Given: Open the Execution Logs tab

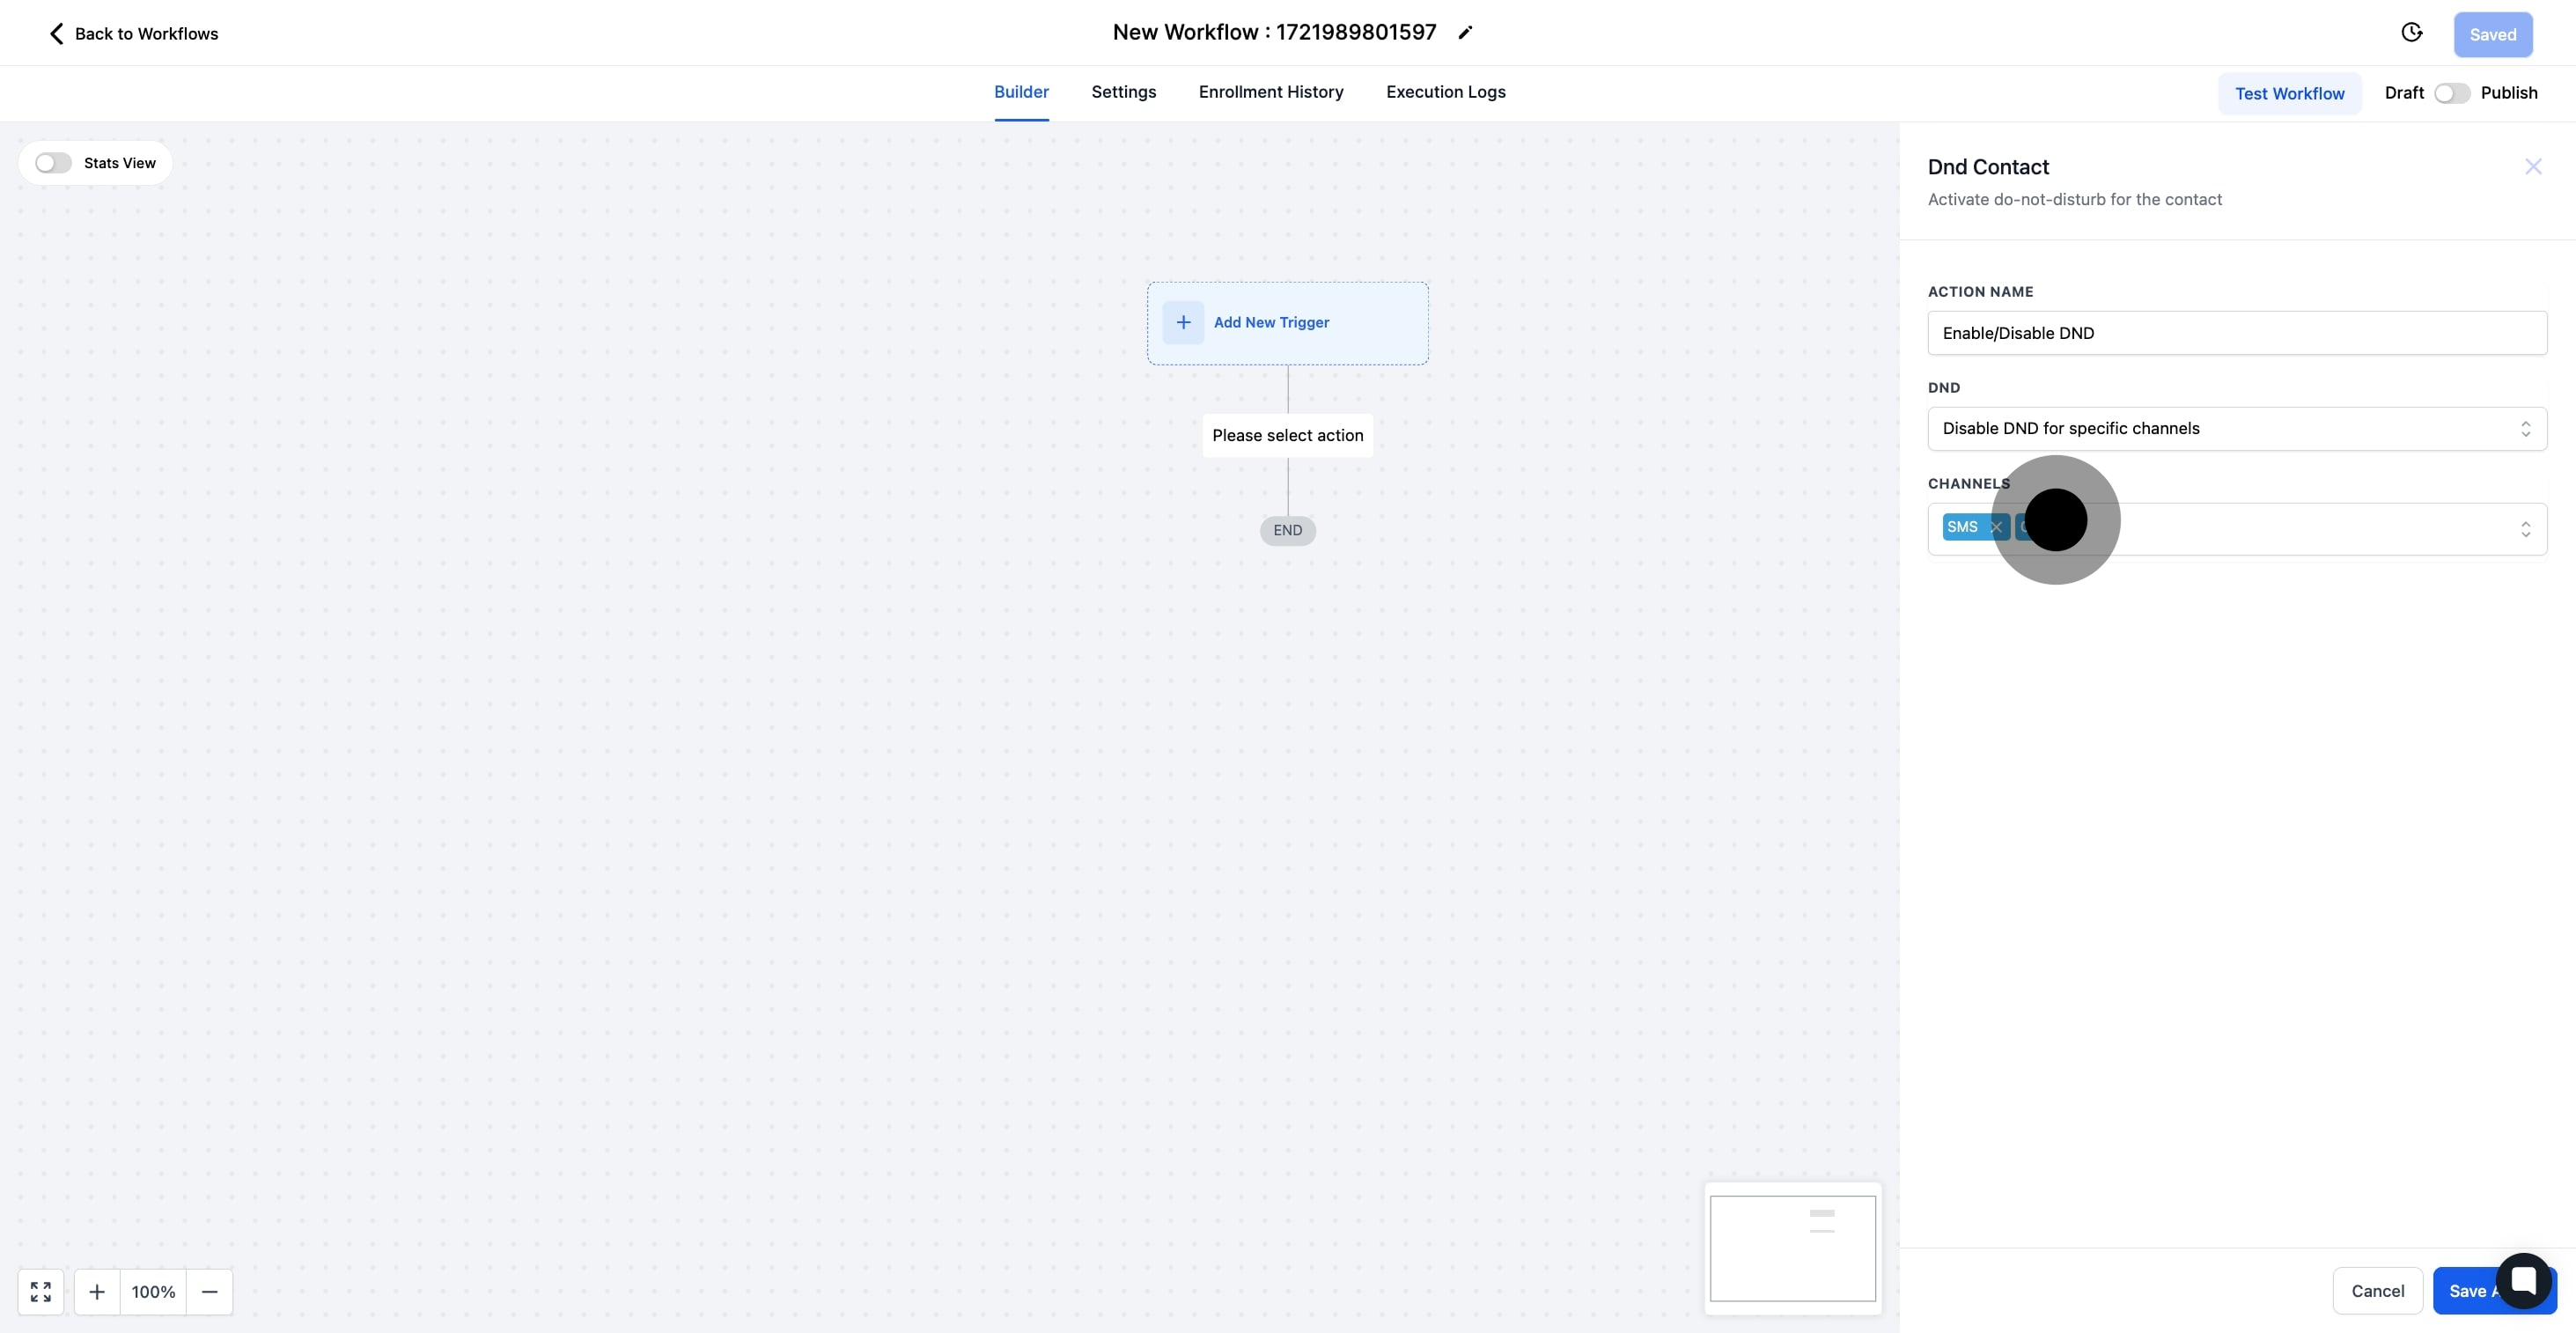Looking at the screenshot, I should point(1445,92).
